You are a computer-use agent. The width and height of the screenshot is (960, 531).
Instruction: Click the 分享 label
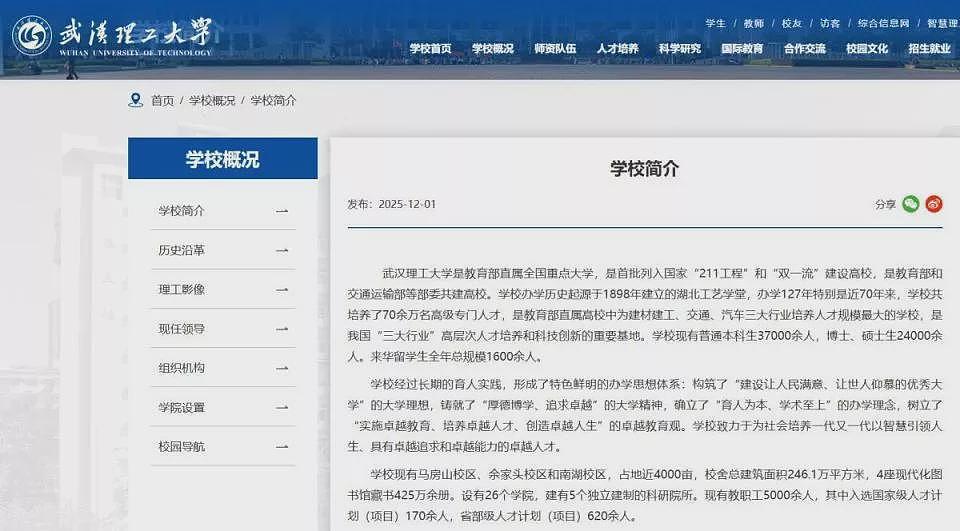(885, 205)
